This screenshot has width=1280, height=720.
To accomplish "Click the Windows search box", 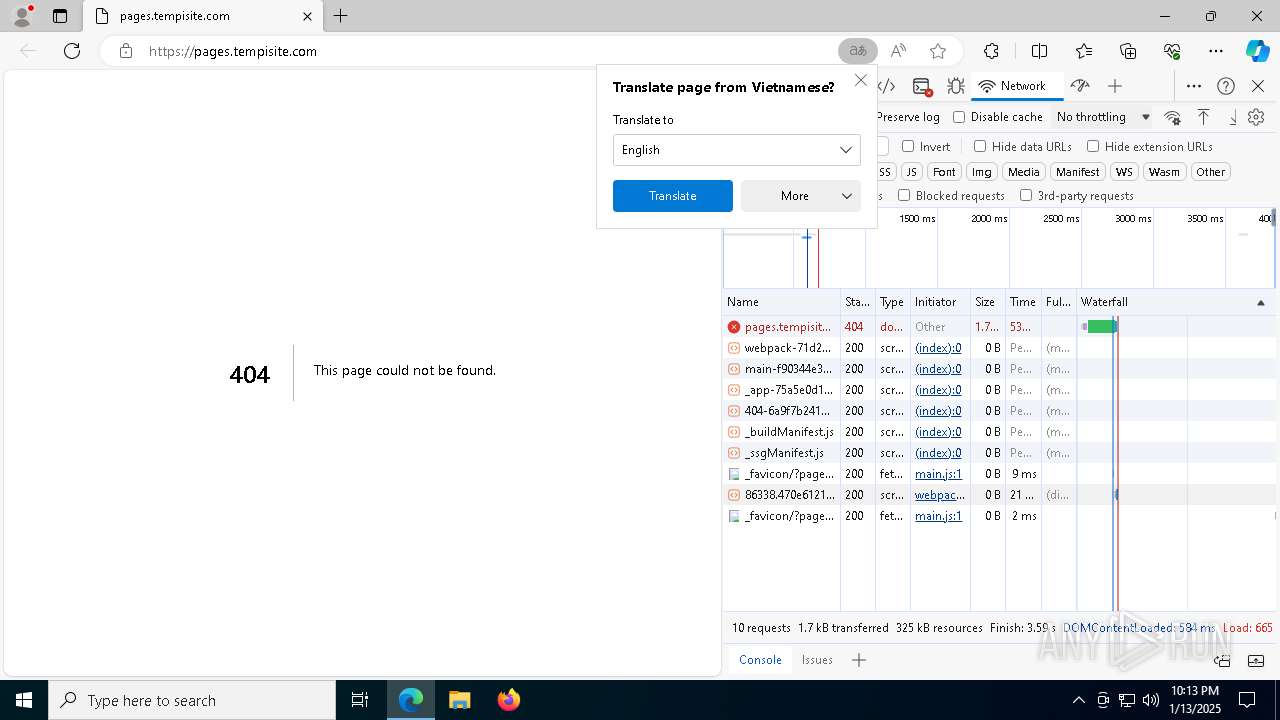I will [x=192, y=700].
